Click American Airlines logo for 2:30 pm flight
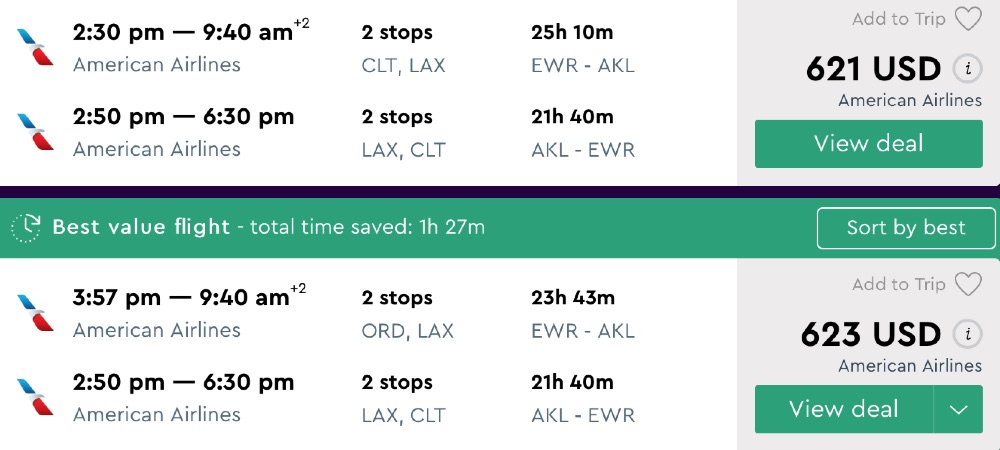Image resolution: width=1000 pixels, height=450 pixels. (36, 46)
